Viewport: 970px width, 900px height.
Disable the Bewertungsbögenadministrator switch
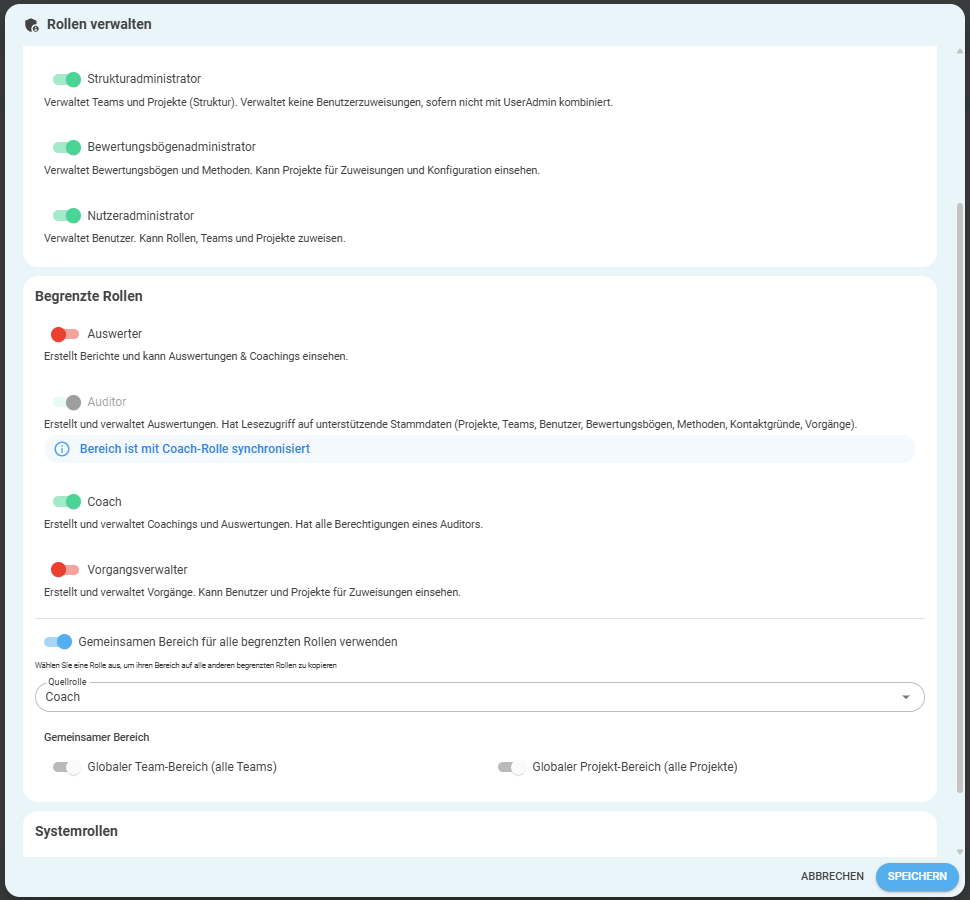point(67,147)
